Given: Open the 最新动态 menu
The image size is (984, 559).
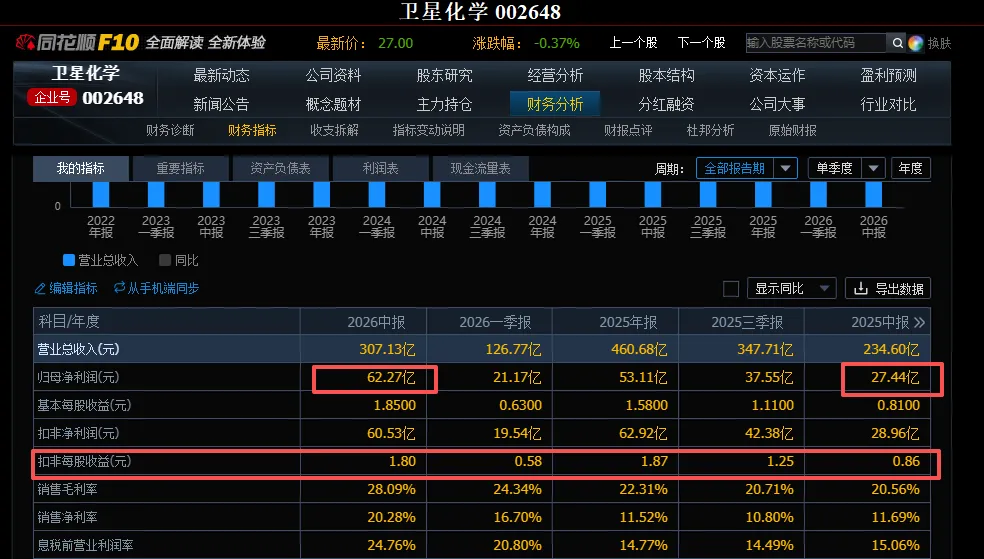Looking at the screenshot, I should (222, 75).
